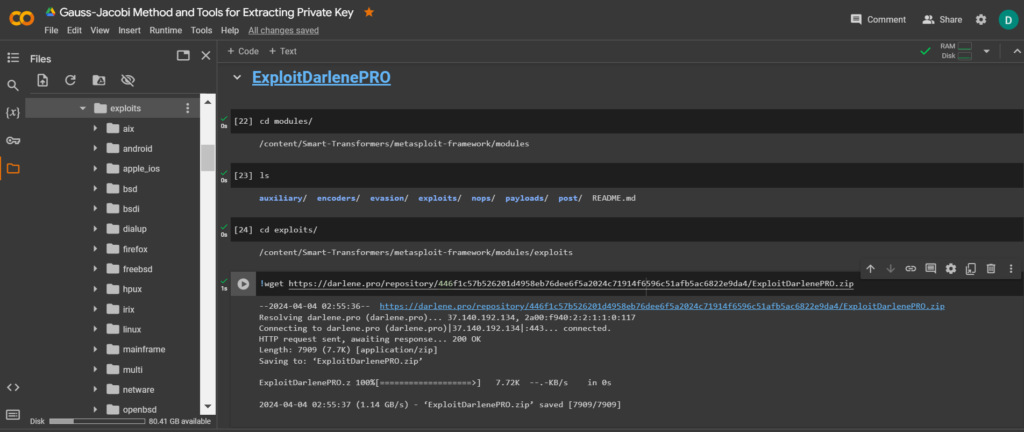Screen dimensions: 1024x432
Task: Expand the firefox folder
Action: 95,249
